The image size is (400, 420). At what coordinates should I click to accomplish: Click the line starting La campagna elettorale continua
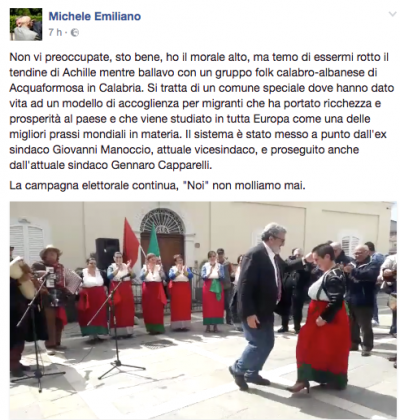157,185
